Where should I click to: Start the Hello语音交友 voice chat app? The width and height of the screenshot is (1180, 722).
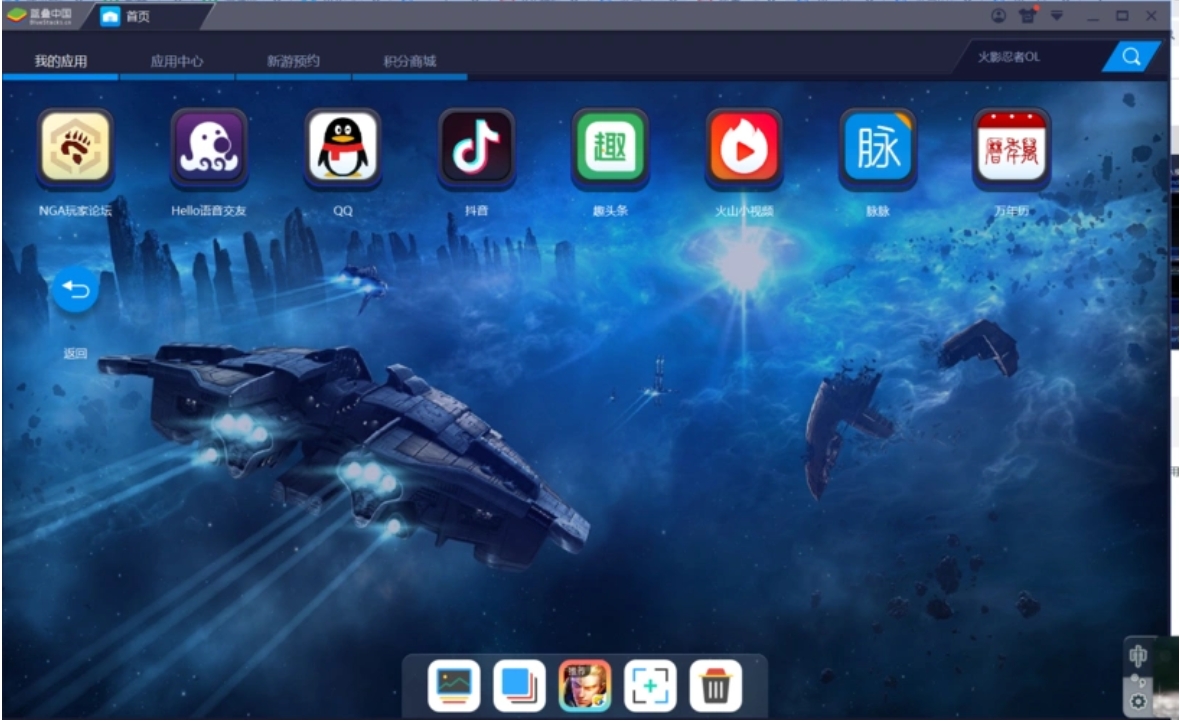pyautogui.click(x=208, y=148)
